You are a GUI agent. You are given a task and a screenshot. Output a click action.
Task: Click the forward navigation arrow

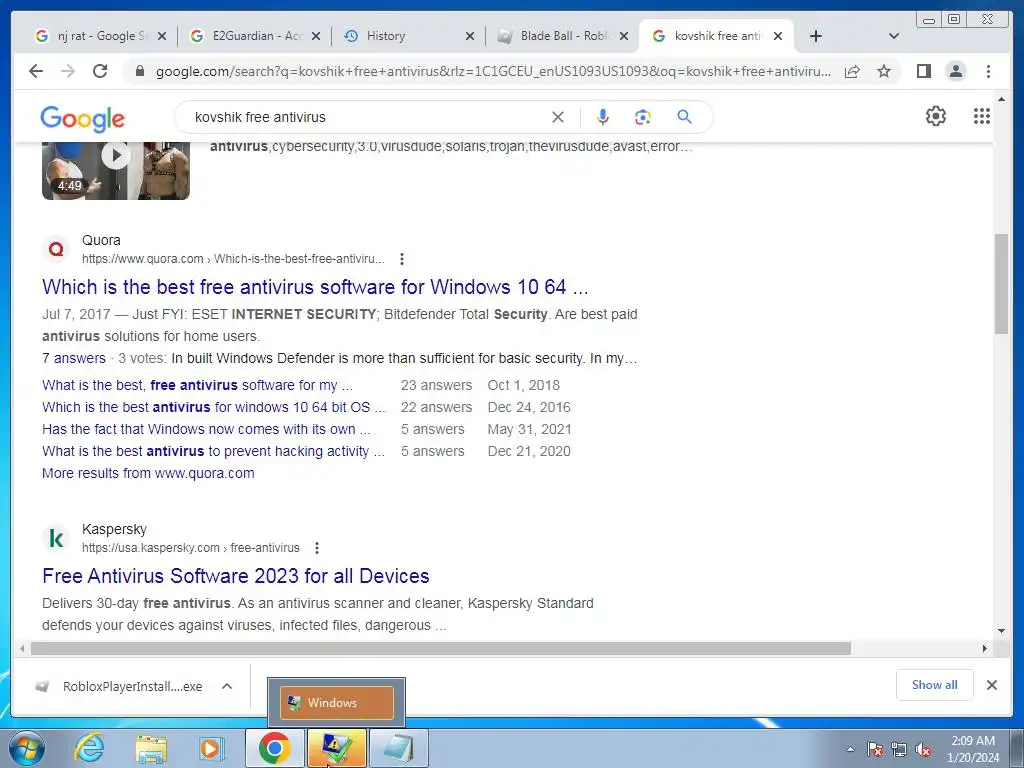(x=68, y=71)
